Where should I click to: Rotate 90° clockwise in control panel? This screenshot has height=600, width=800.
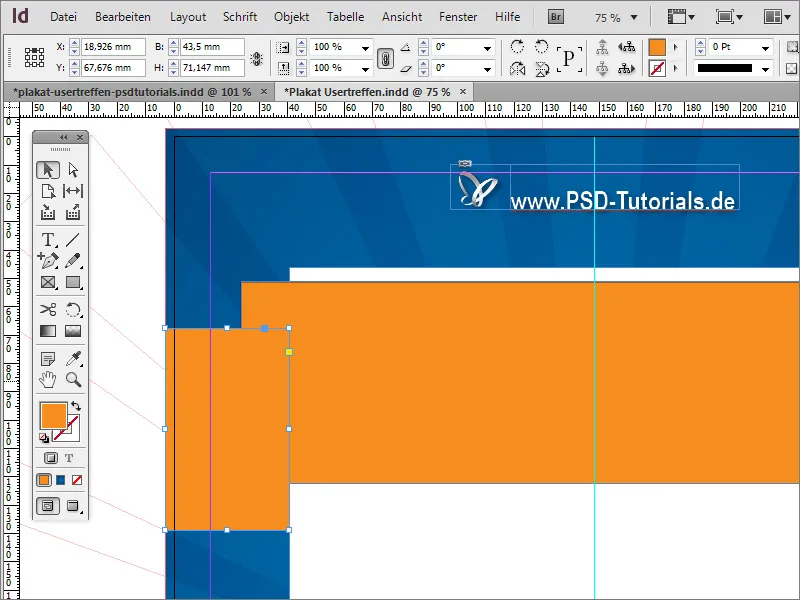517,46
